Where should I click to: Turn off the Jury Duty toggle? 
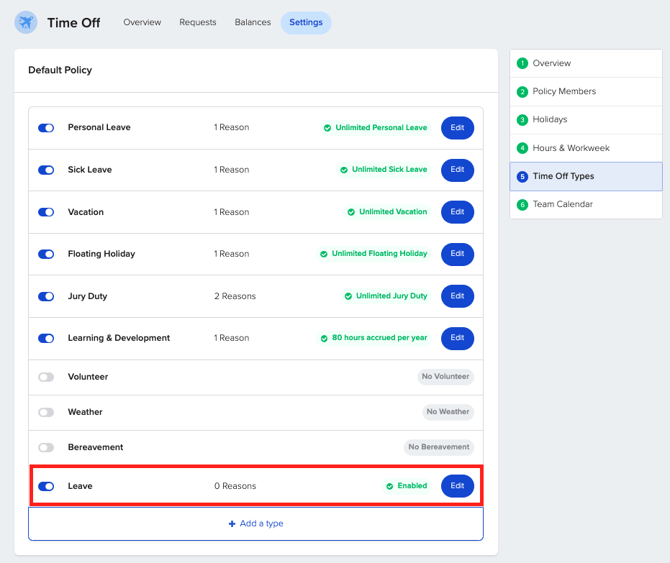46,296
